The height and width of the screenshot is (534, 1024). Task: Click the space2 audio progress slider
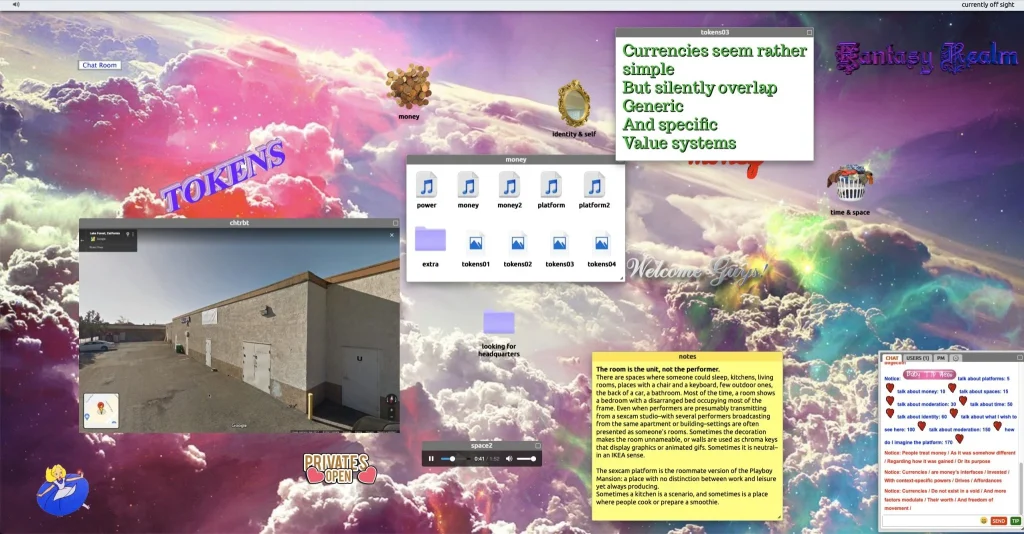tap(456, 459)
